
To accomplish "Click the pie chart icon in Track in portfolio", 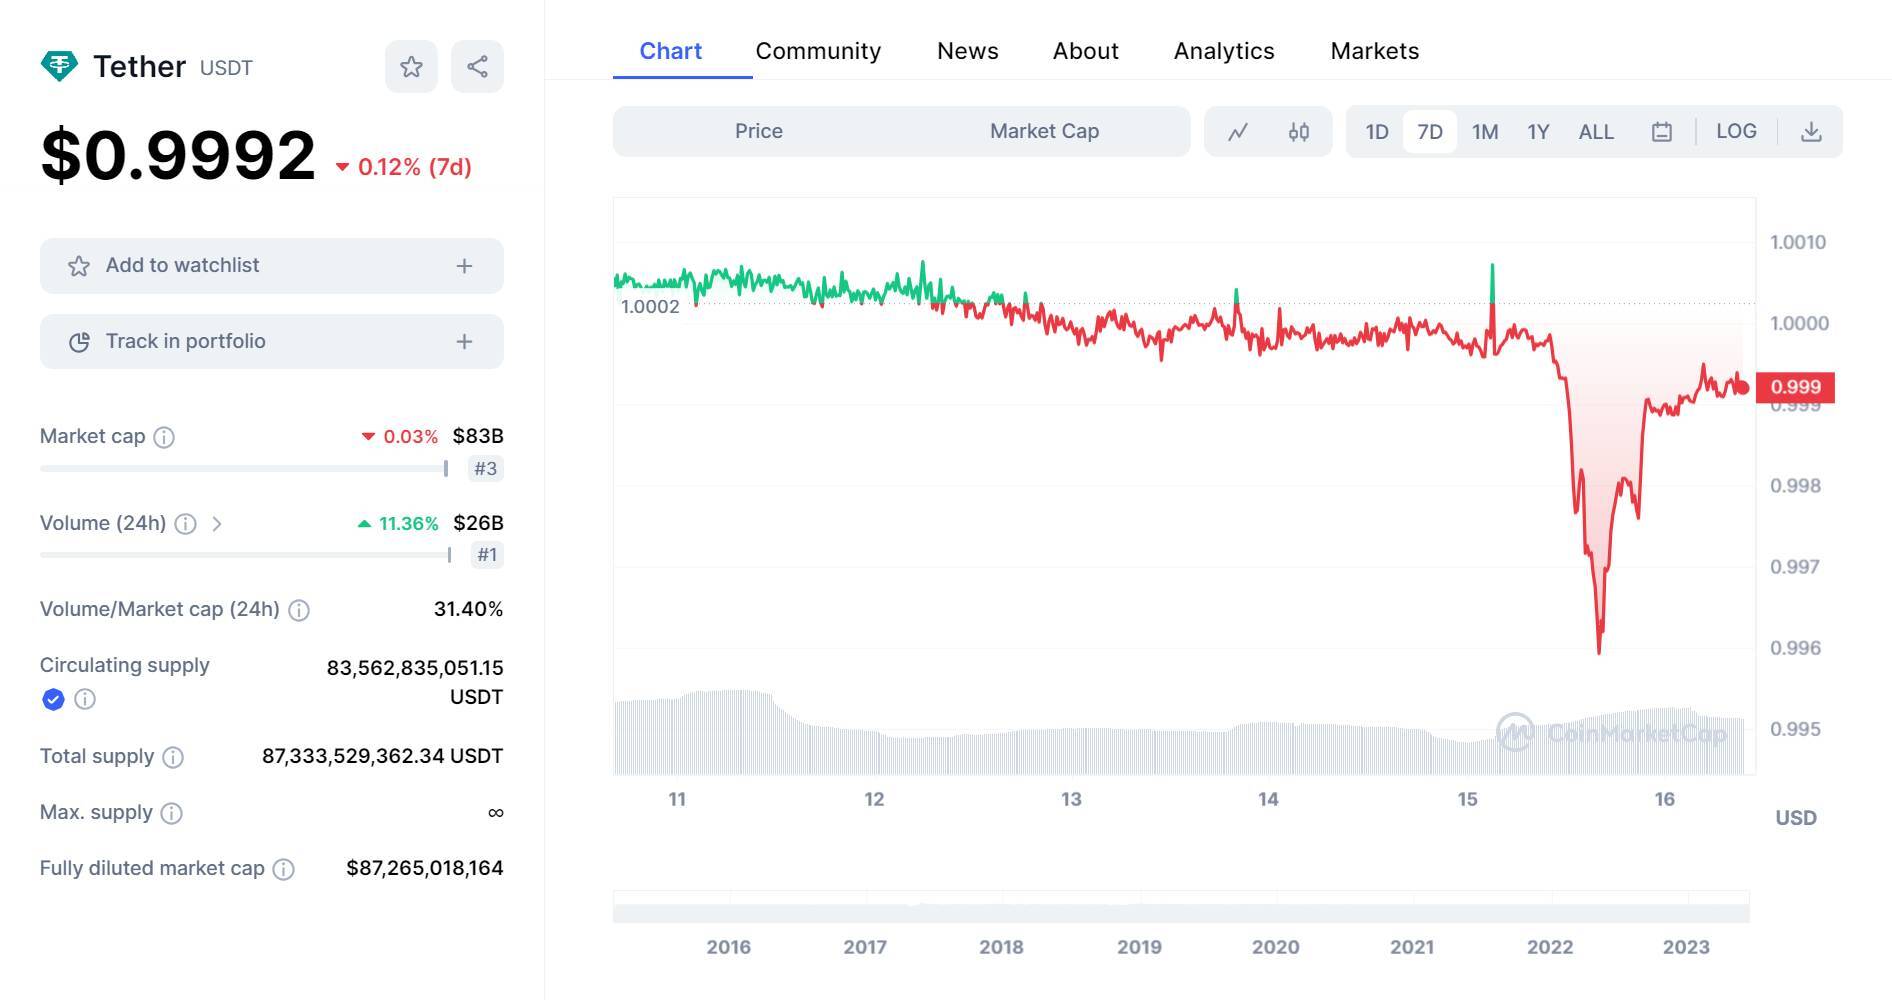I will [x=79, y=342].
